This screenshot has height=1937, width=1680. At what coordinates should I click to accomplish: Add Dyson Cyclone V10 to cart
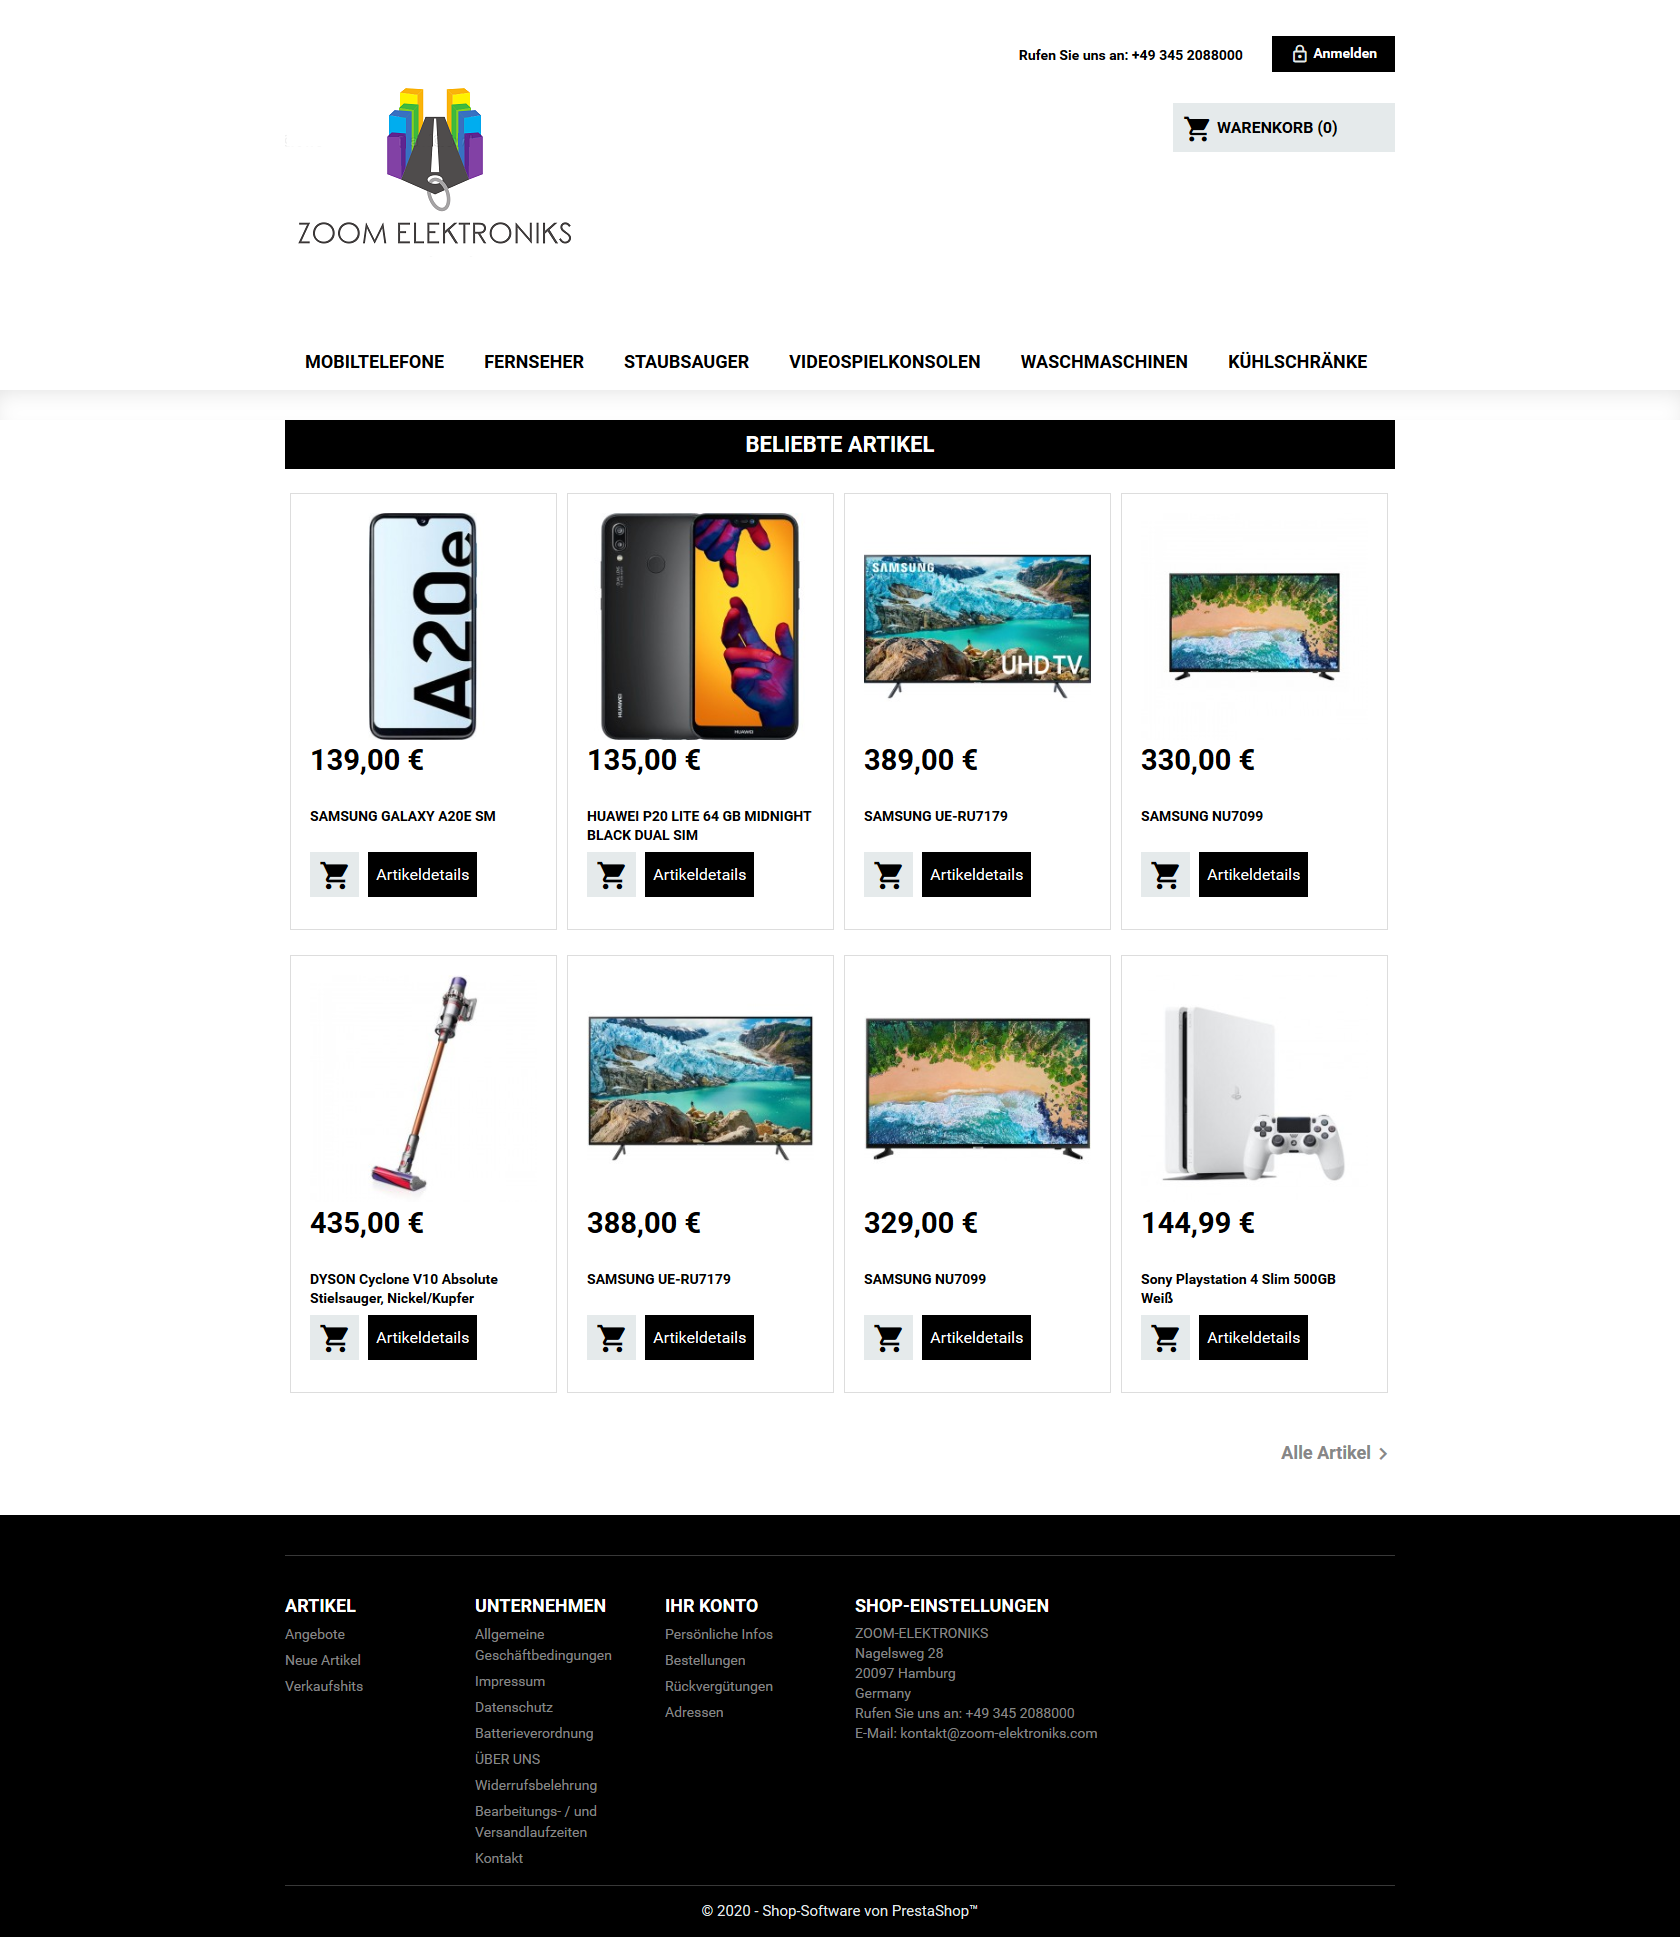click(334, 1338)
